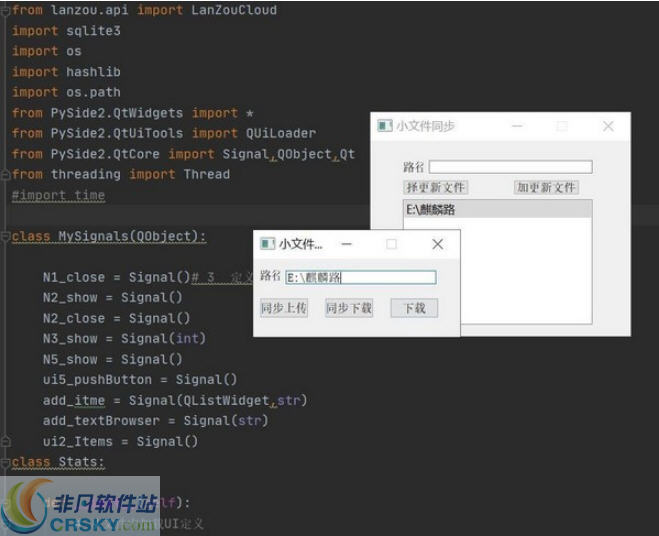Viewport: 659px width, 536px height.
Task: Click the add_itme signal line
Action: (x=175, y=400)
